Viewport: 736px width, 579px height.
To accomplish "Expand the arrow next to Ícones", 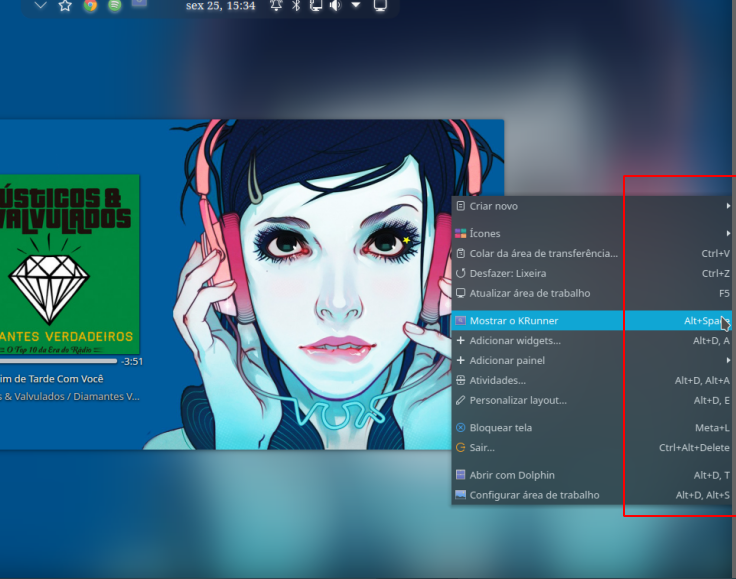I will click(728, 233).
